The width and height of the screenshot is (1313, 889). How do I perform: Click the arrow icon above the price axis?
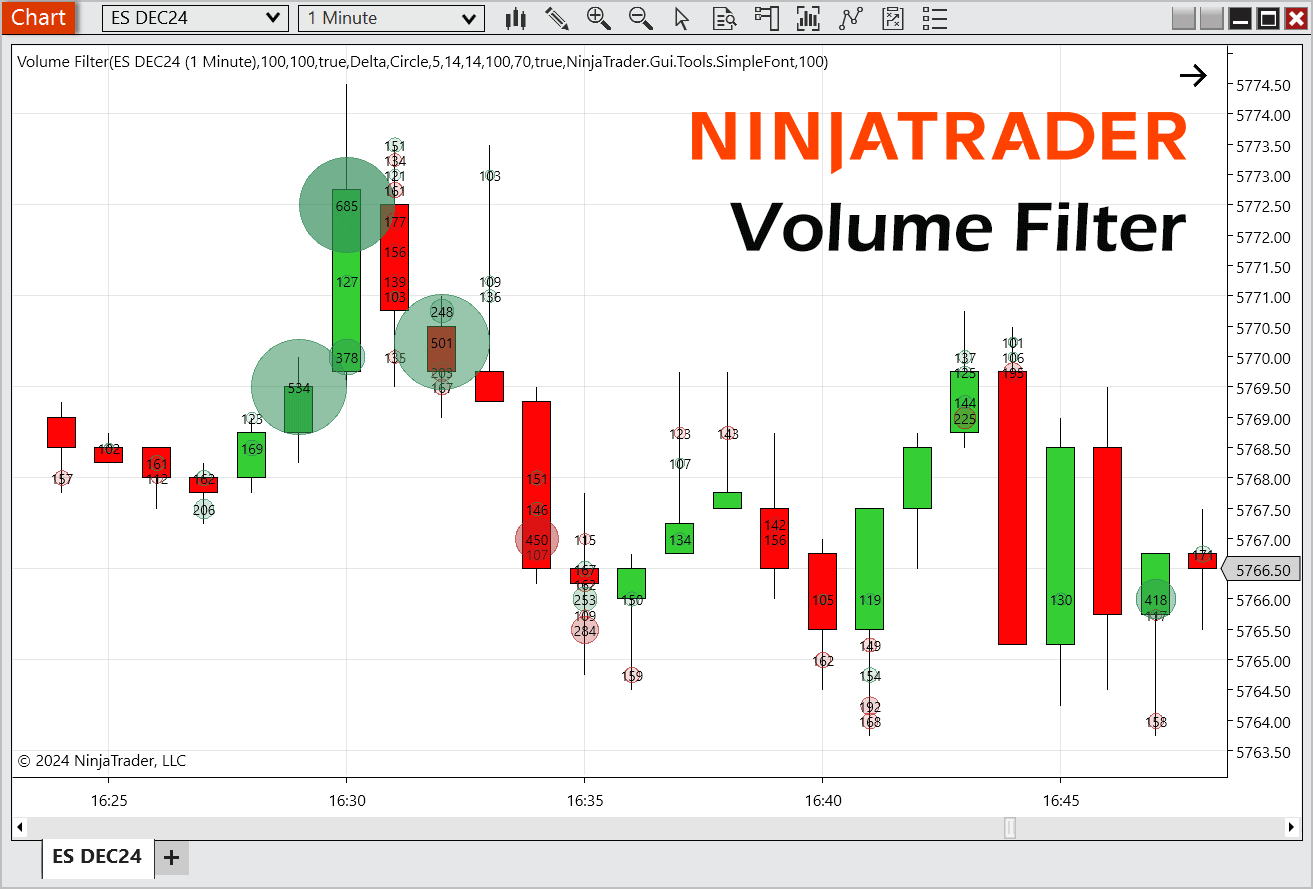click(1193, 76)
